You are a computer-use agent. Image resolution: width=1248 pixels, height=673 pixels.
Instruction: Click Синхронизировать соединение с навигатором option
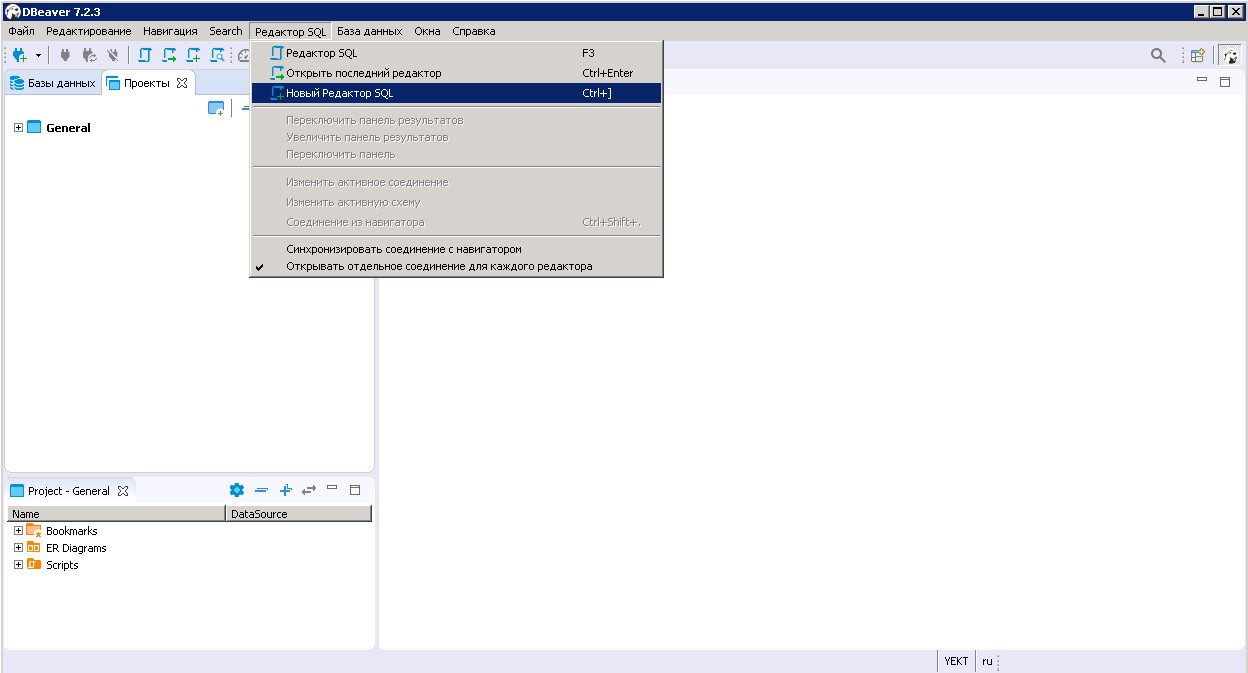pyautogui.click(x=457, y=249)
